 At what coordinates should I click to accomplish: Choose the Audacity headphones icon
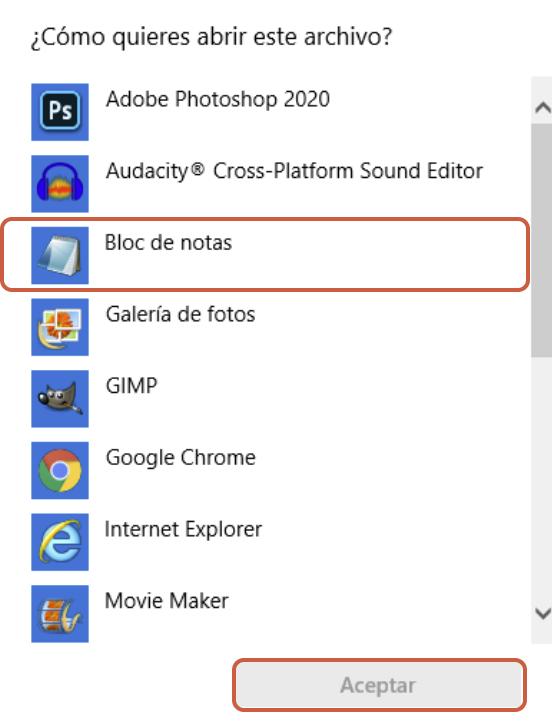pos(60,184)
